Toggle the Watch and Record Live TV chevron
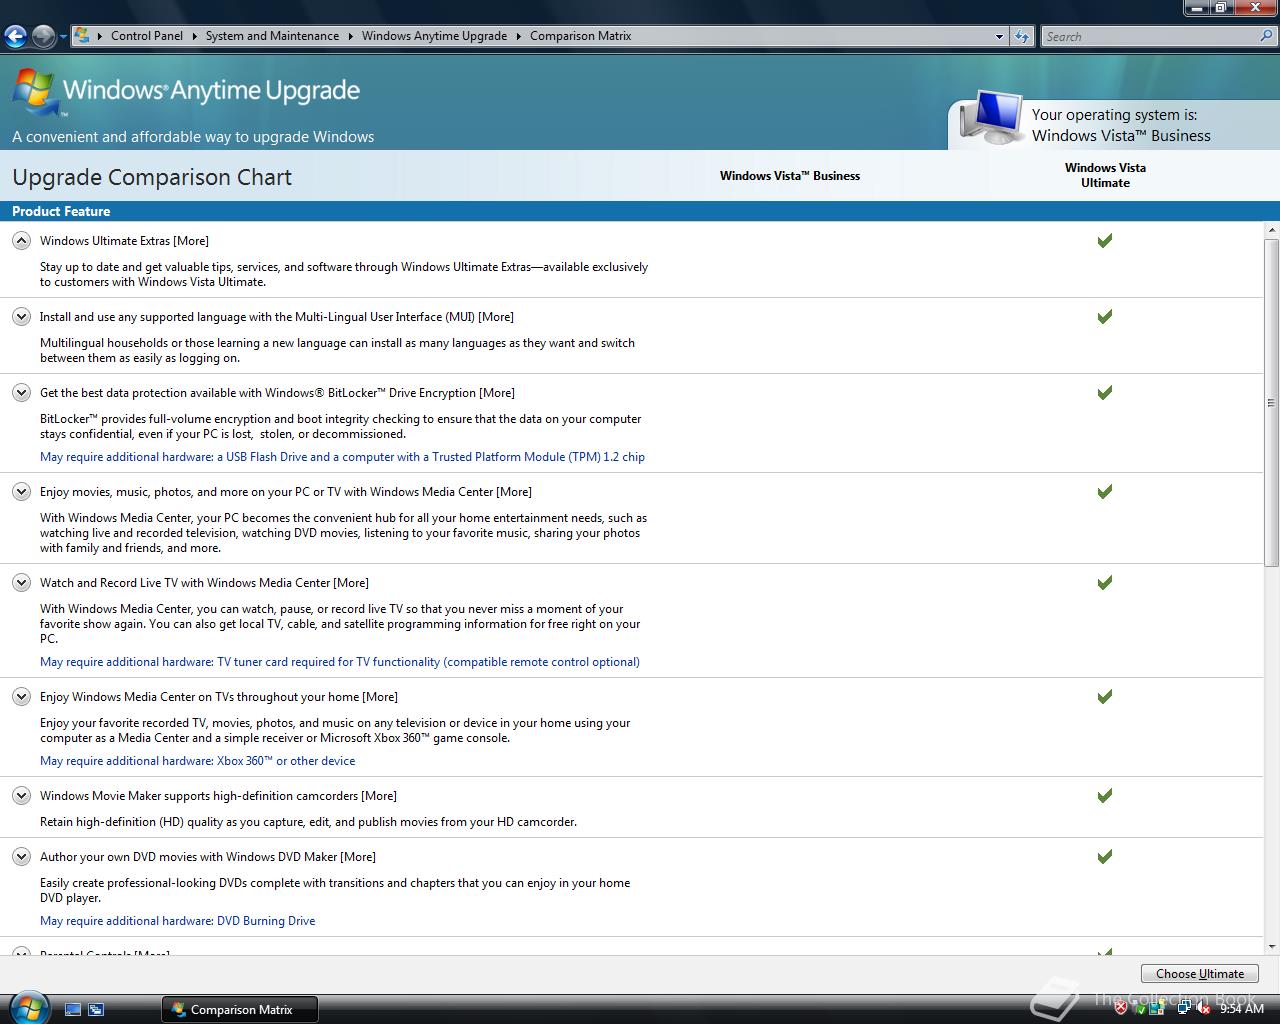 [21, 582]
